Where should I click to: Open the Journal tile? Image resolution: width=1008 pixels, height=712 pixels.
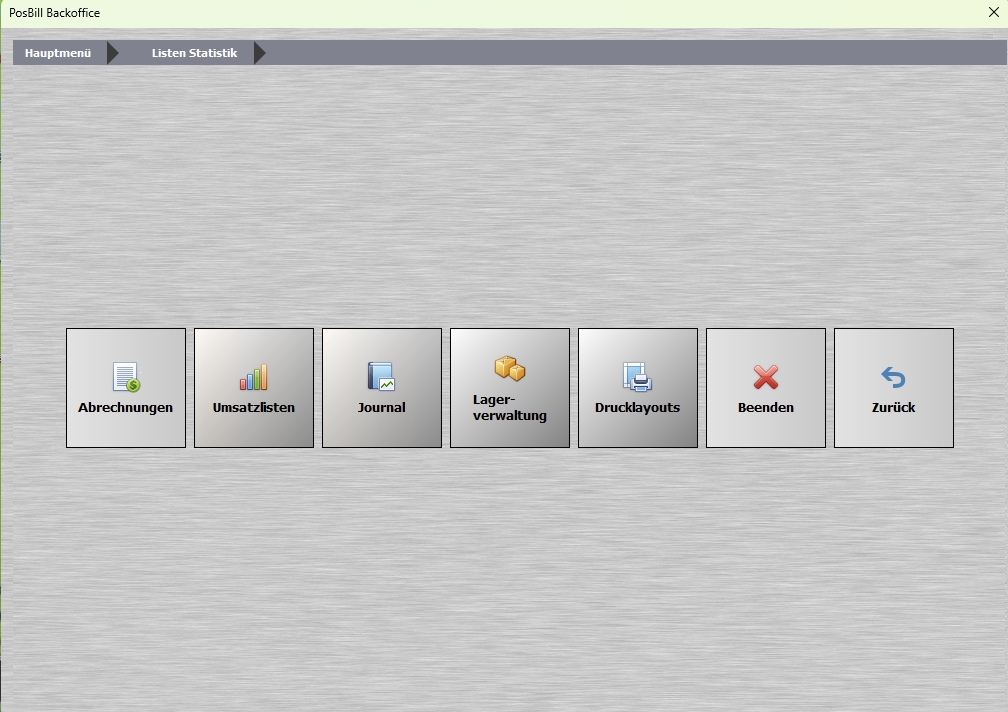pos(382,388)
